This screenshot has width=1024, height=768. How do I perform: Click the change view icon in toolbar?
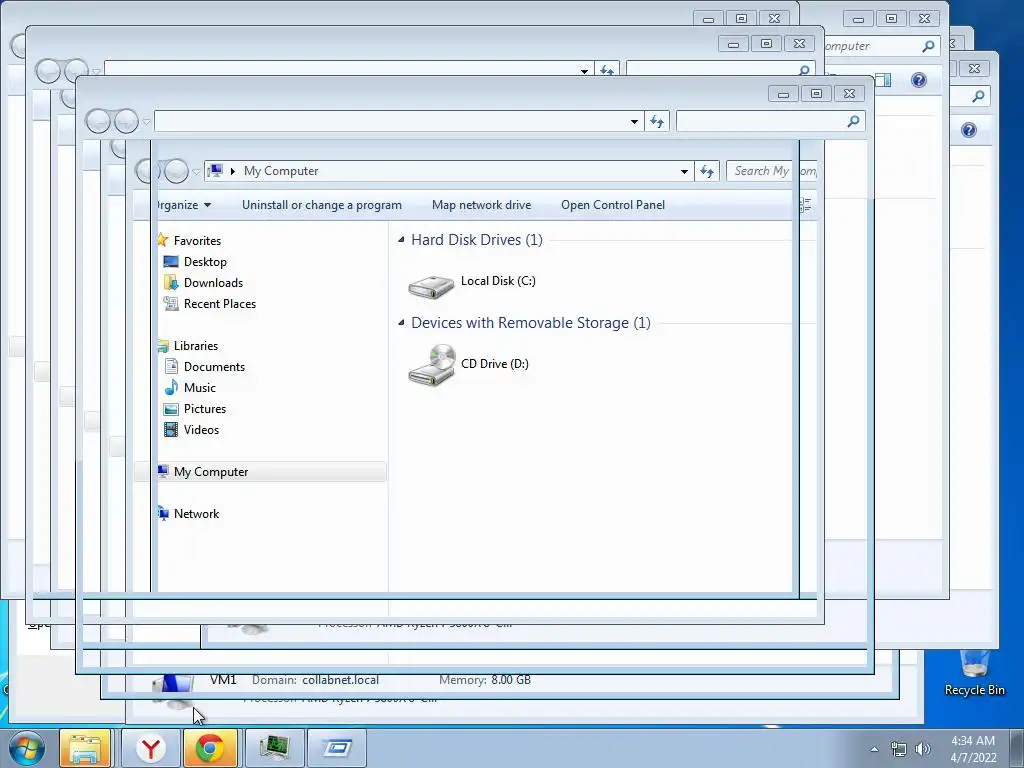(806, 205)
